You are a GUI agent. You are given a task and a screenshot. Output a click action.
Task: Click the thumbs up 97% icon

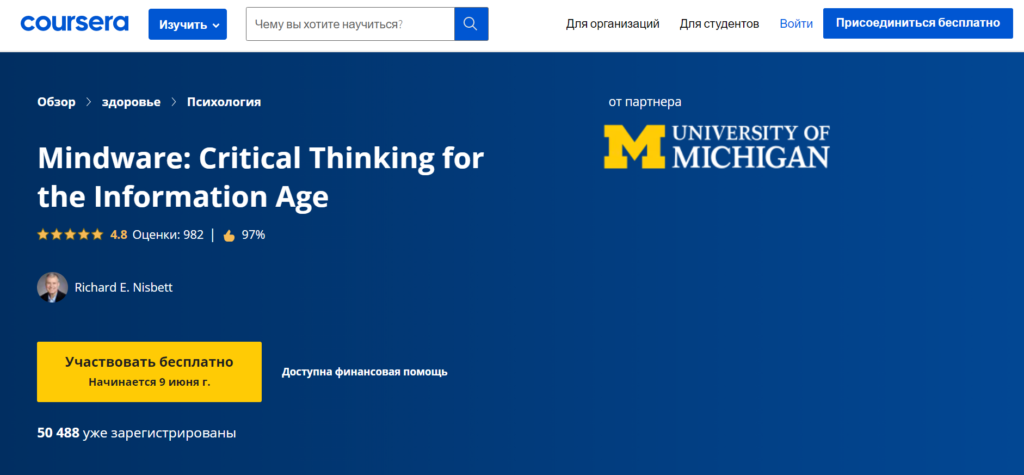[228, 236]
